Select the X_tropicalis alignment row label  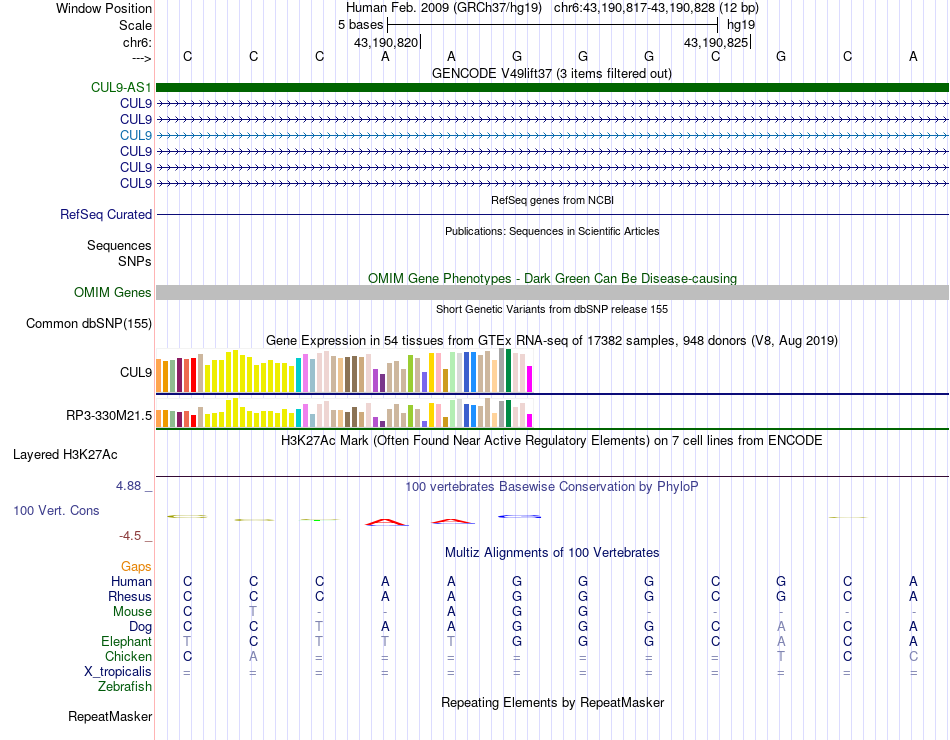point(118,672)
